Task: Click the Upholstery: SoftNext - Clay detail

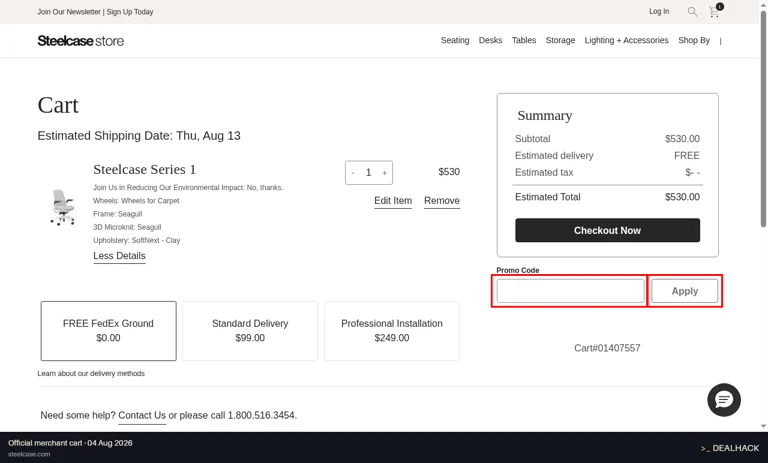Action: tap(137, 240)
